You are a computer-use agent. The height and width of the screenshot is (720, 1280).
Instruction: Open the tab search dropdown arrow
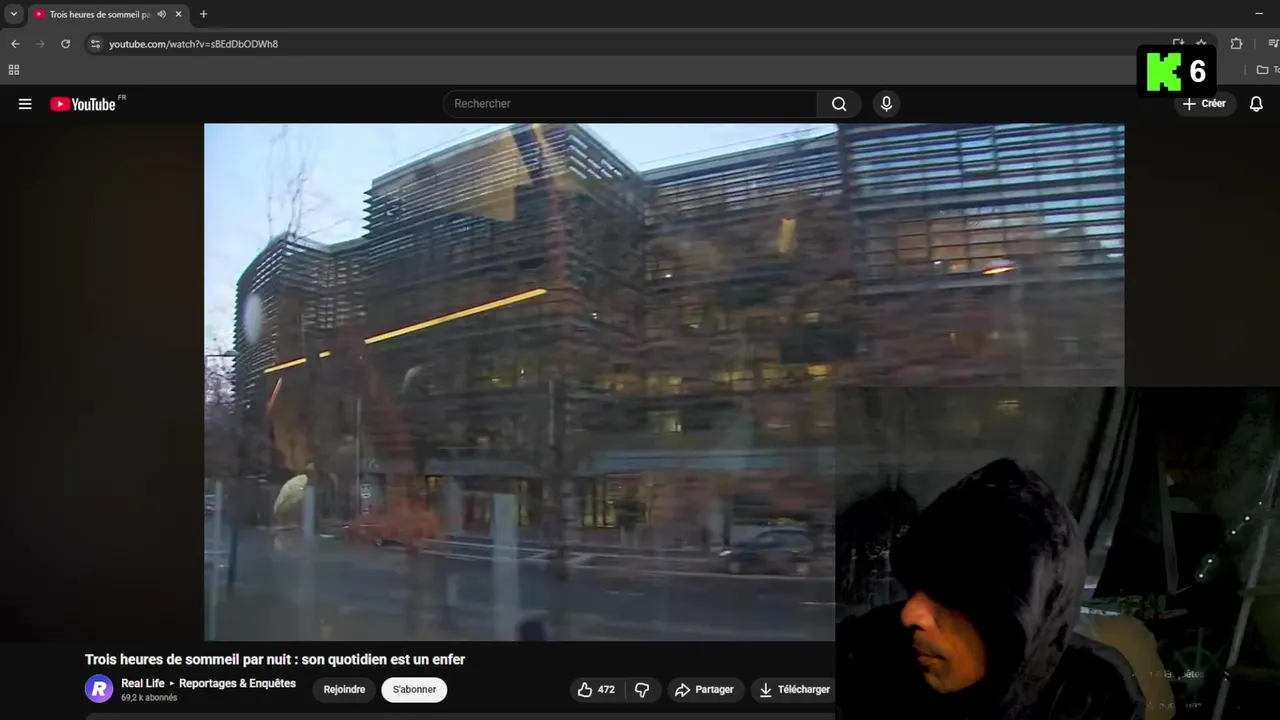[13, 14]
